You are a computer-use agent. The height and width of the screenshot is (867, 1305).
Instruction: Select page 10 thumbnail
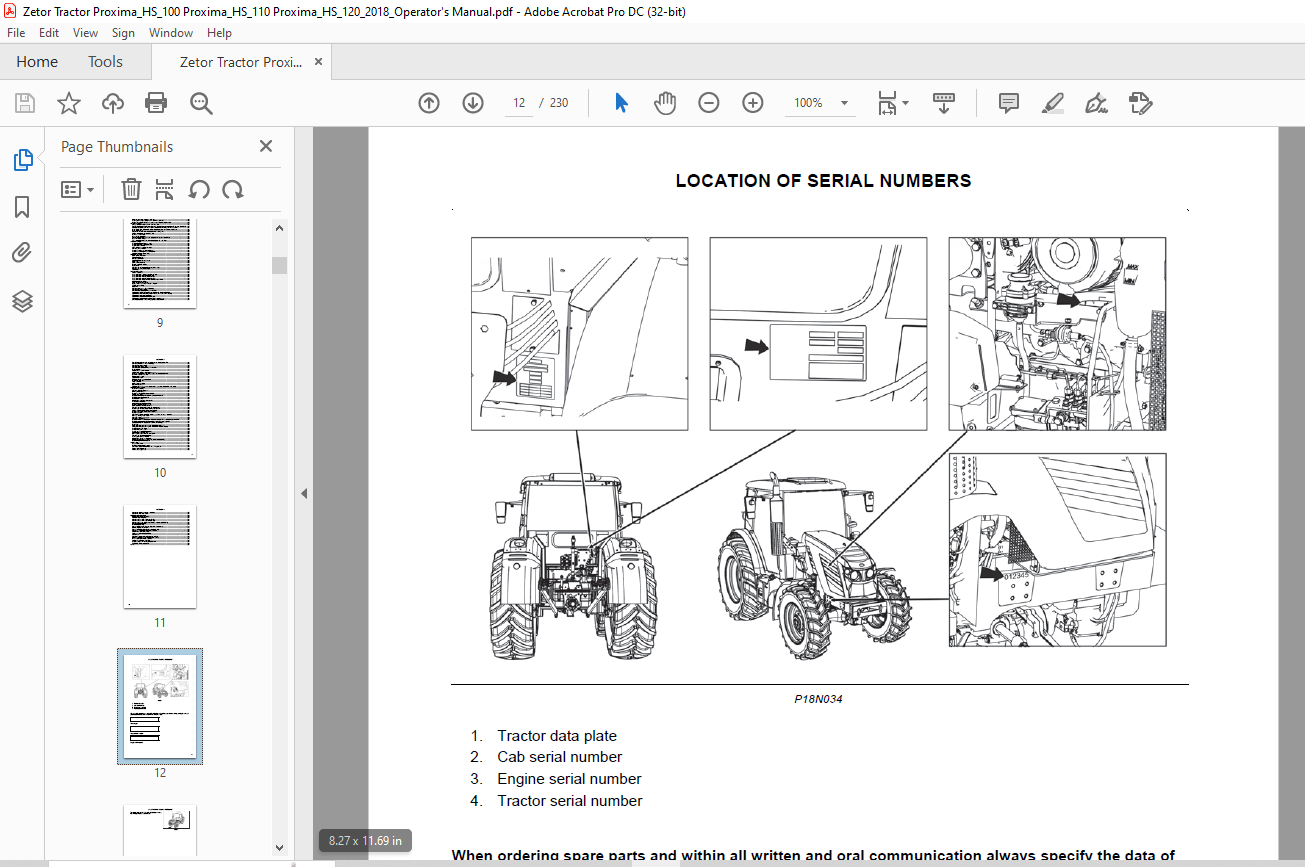160,407
